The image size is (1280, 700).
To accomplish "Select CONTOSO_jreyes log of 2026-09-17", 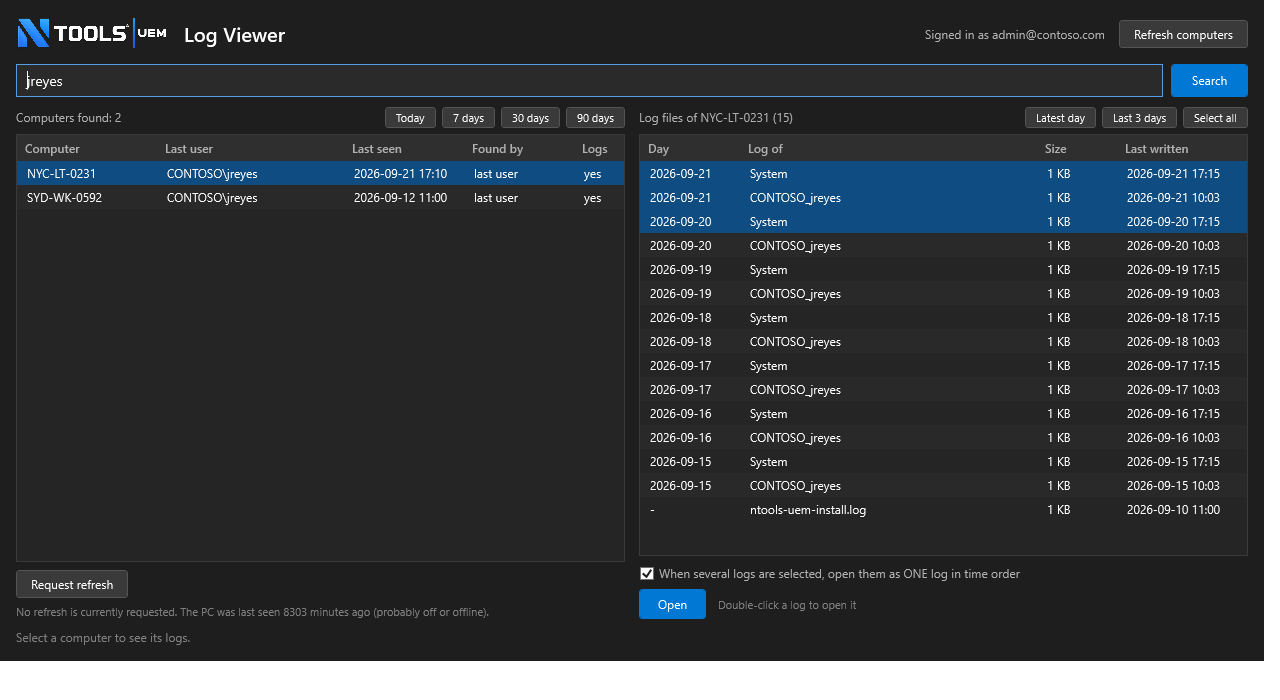I will point(943,390).
